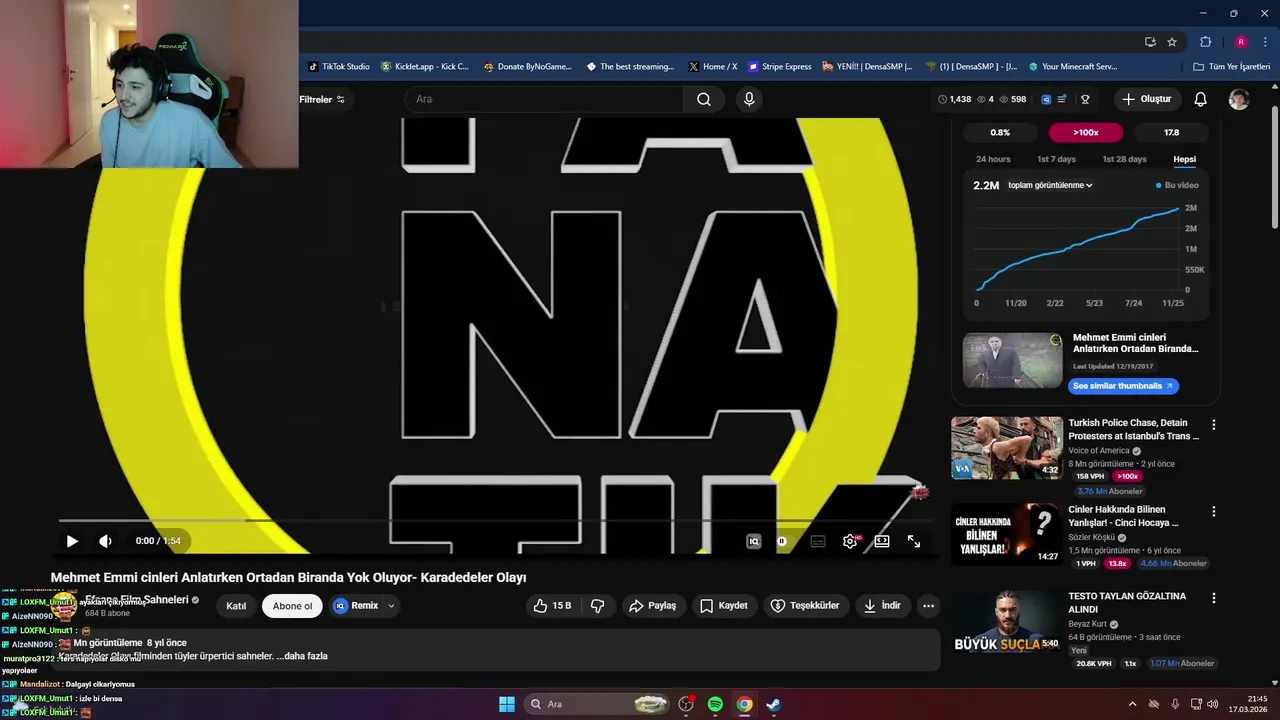Open the Stripe Express bookmark
The image size is (1280, 720).
[x=780, y=67]
